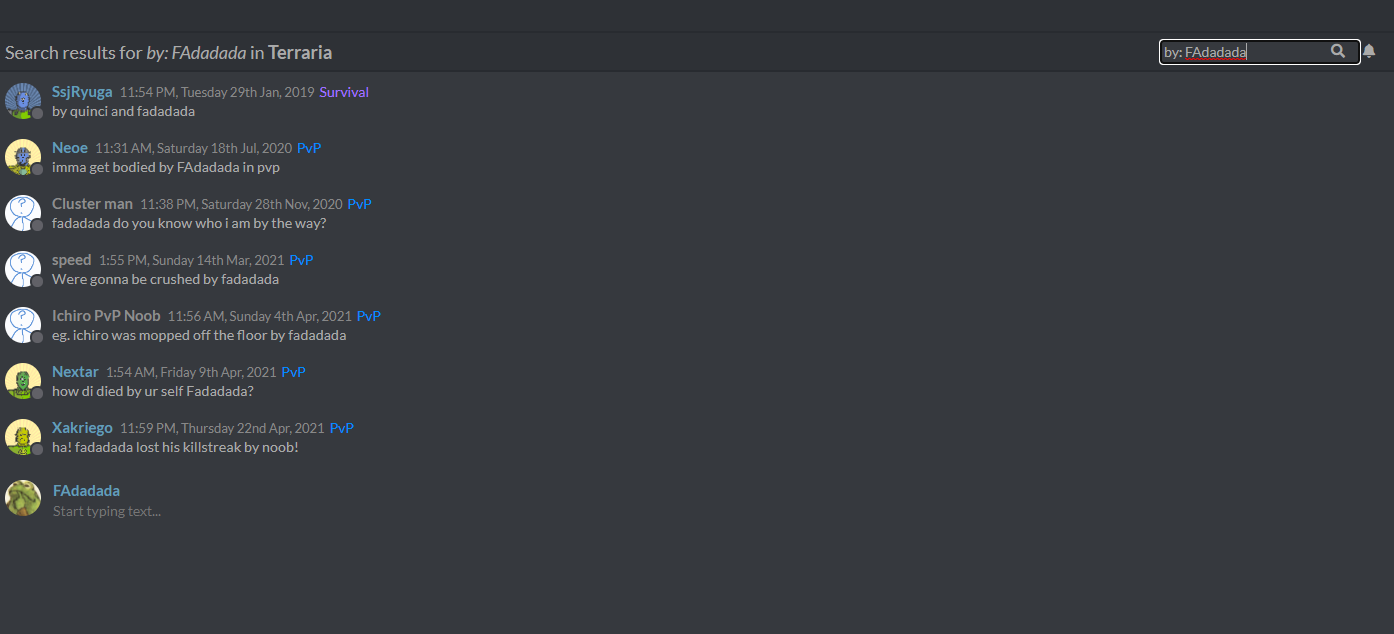Screen dimensions: 1394x634
Task: Click Neoe's avatar image
Action: coord(23,157)
